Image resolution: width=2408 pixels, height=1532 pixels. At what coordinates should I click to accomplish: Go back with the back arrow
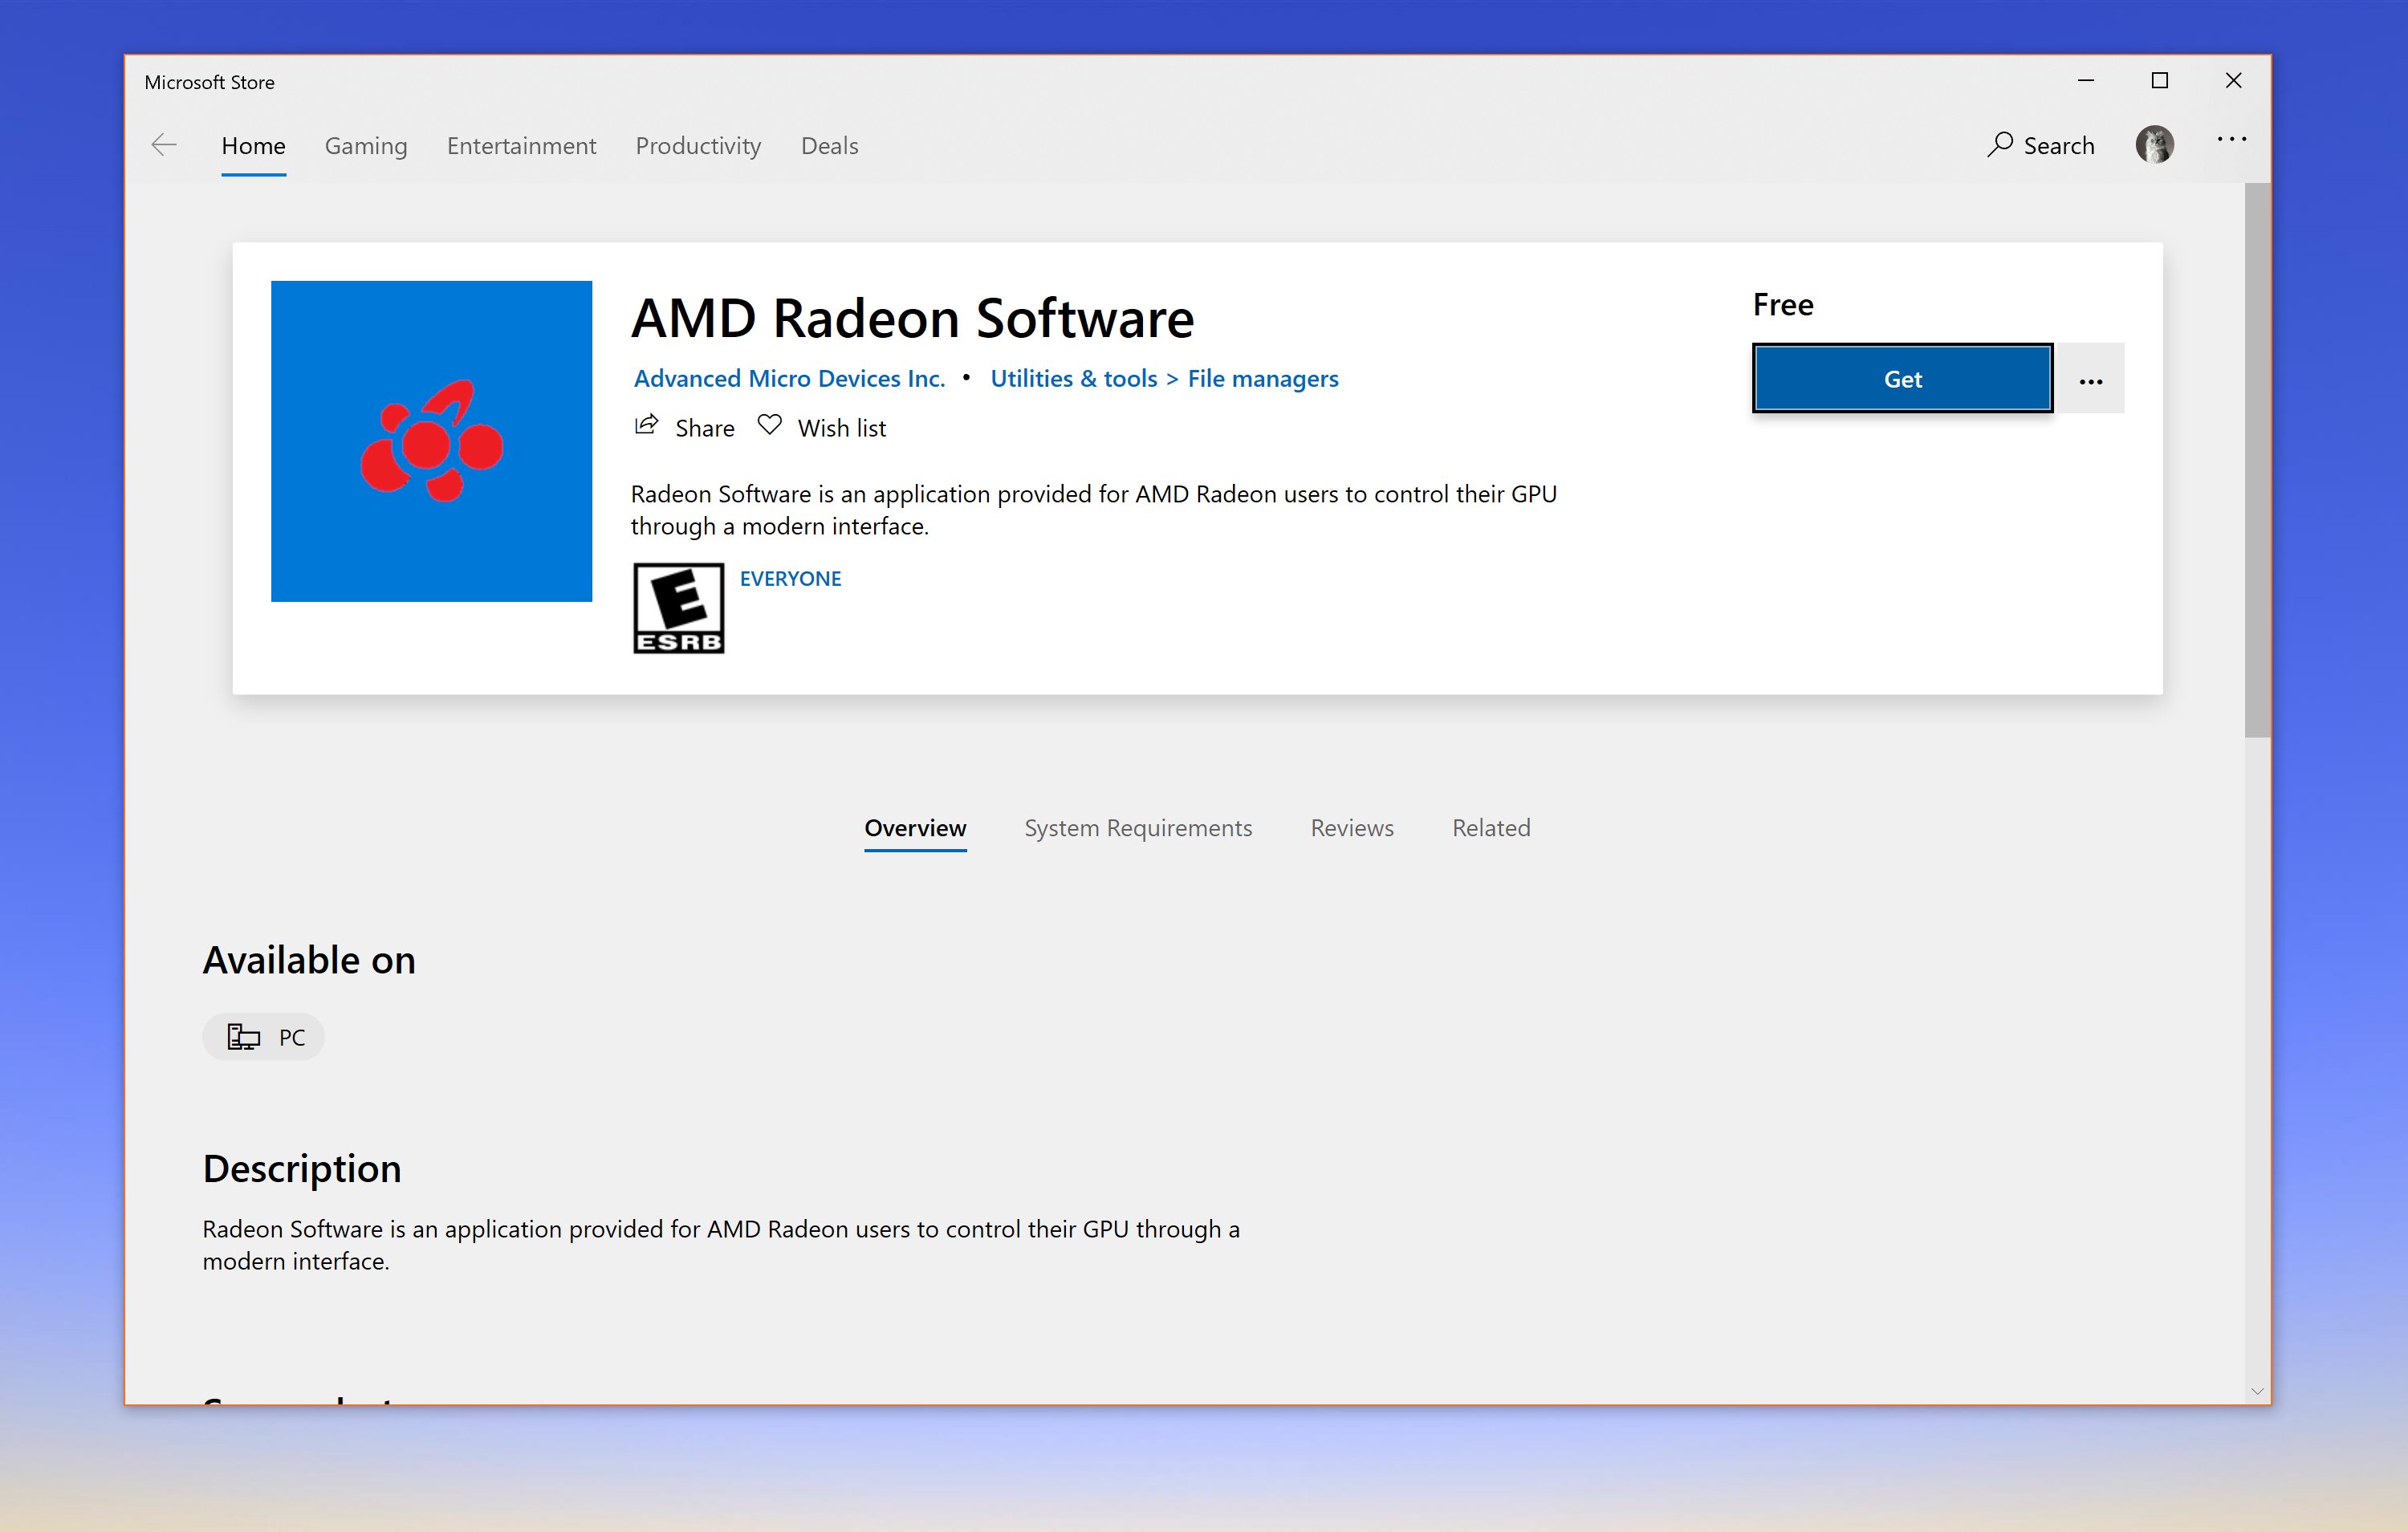click(x=164, y=145)
